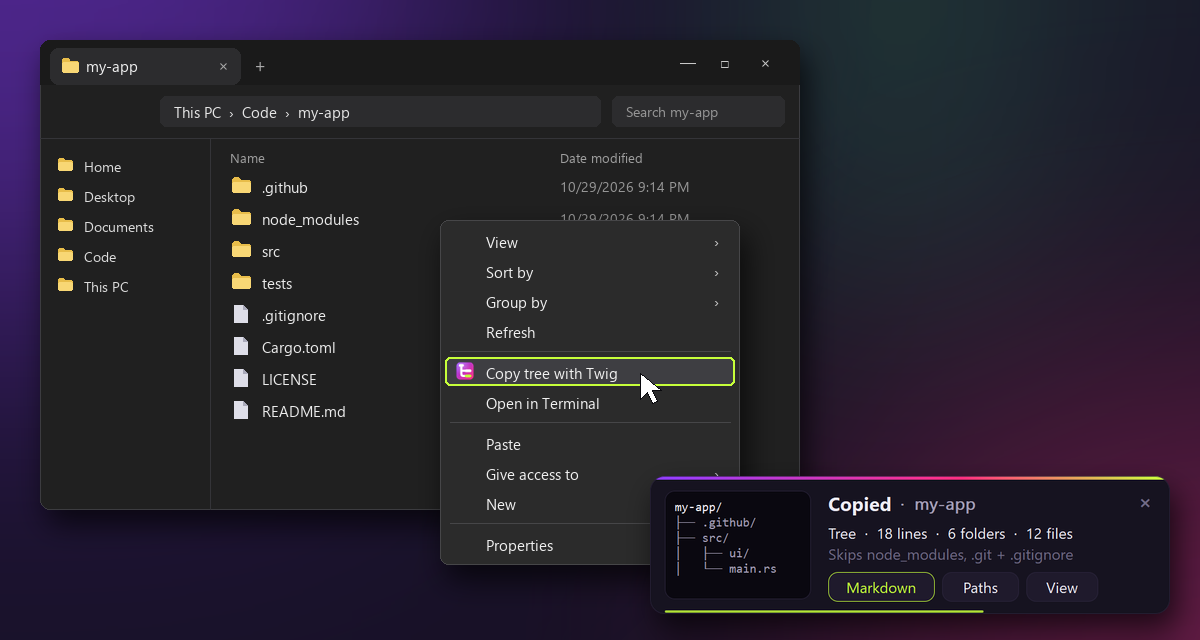1200x640 pixels.
Task: Select the node_modules folder icon
Action: (x=241, y=218)
